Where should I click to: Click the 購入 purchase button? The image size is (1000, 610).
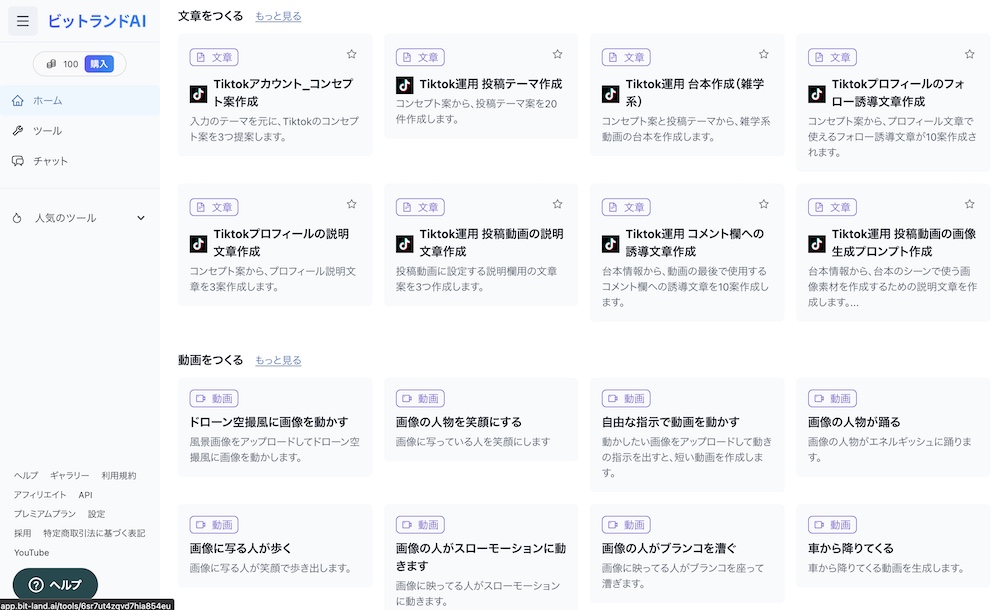[x=99, y=64]
